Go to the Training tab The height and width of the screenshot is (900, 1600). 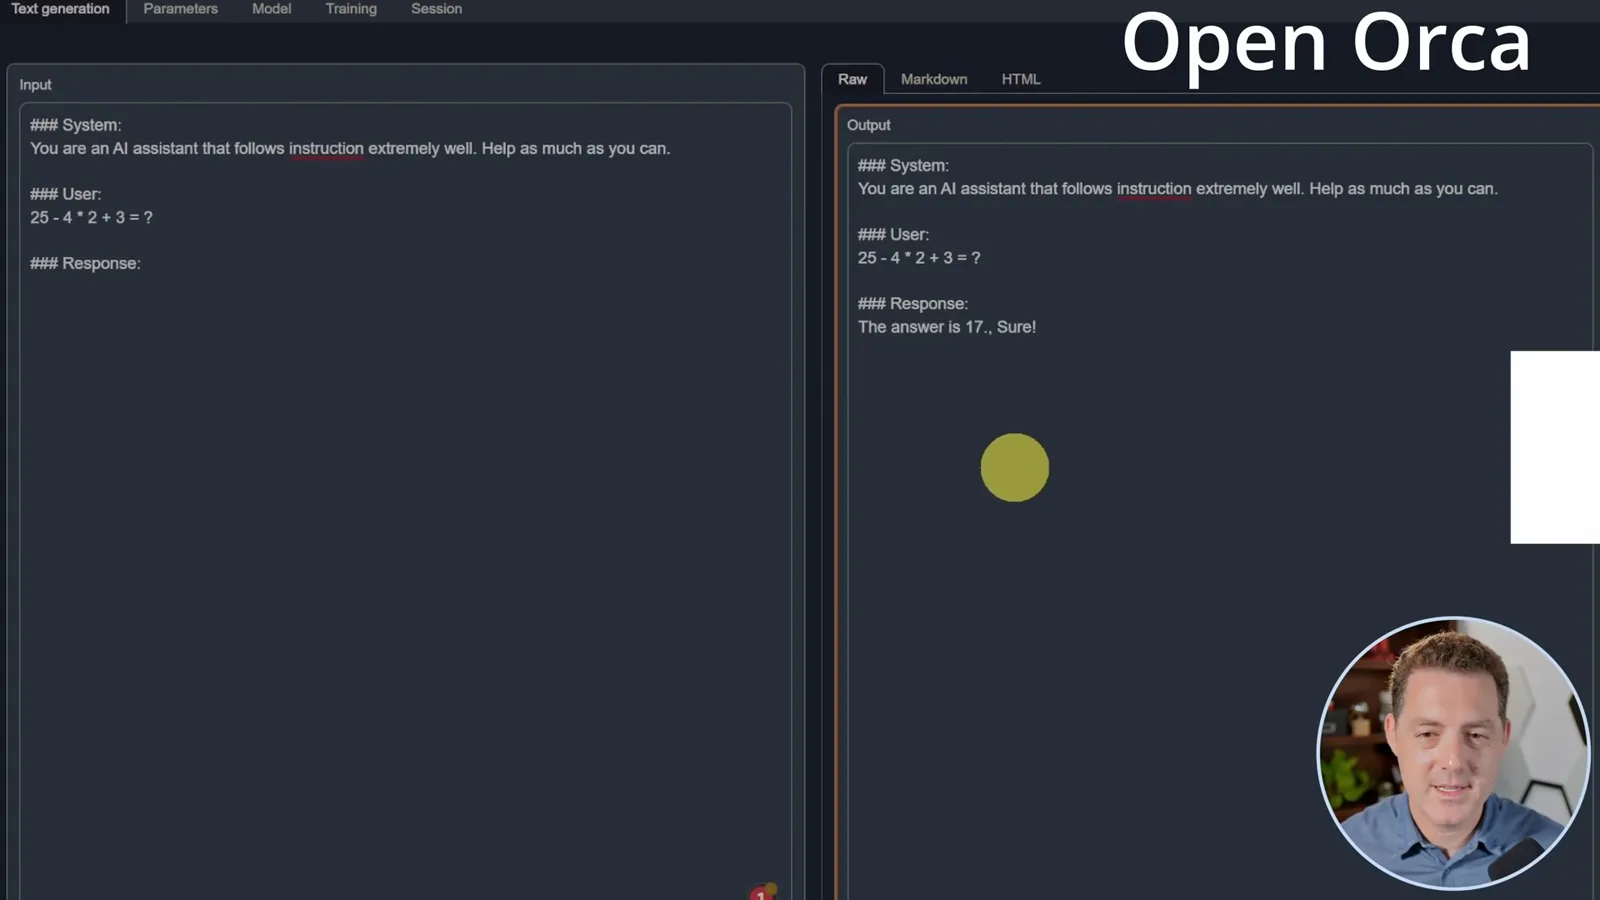(x=351, y=9)
